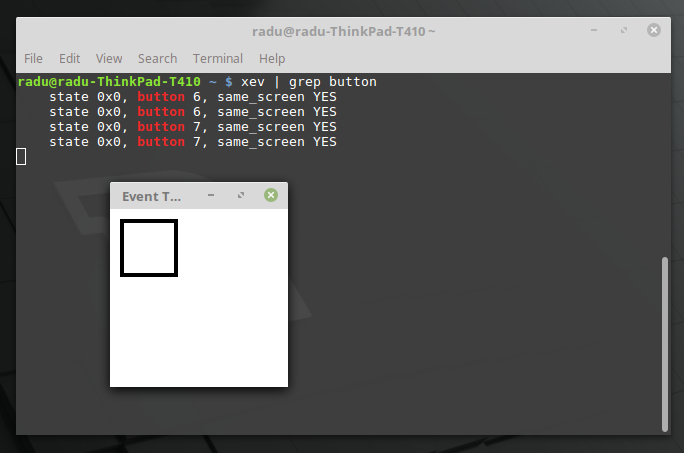Viewport: 684px width, 453px height.
Task: Open the Terminal menu
Action: 218,58
